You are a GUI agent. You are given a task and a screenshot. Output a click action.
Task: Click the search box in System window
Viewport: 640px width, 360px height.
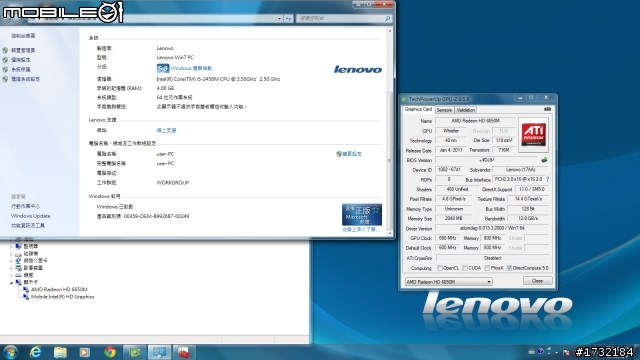(344, 18)
